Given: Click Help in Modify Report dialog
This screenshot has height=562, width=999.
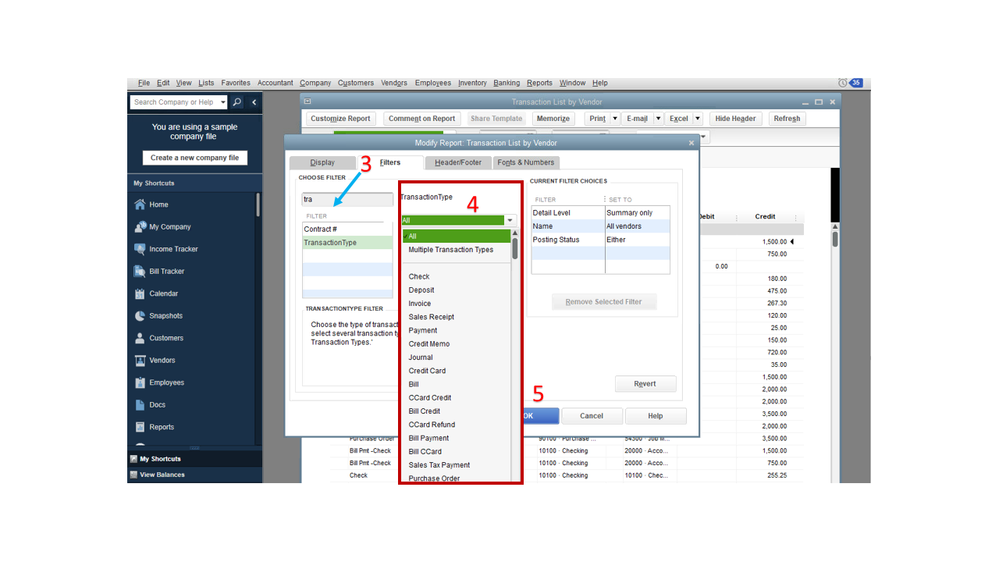Looking at the screenshot, I should [x=656, y=416].
